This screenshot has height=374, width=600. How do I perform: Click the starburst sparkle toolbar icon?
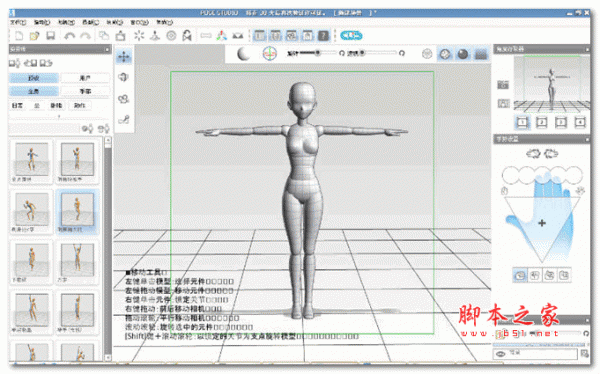[139, 36]
